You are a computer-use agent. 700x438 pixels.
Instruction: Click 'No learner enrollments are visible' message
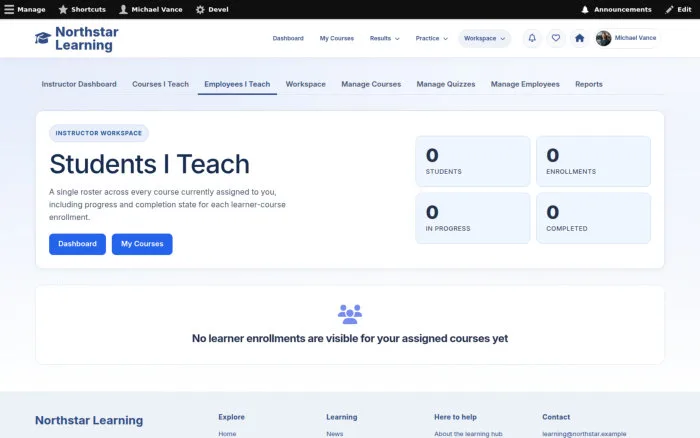(x=350, y=338)
